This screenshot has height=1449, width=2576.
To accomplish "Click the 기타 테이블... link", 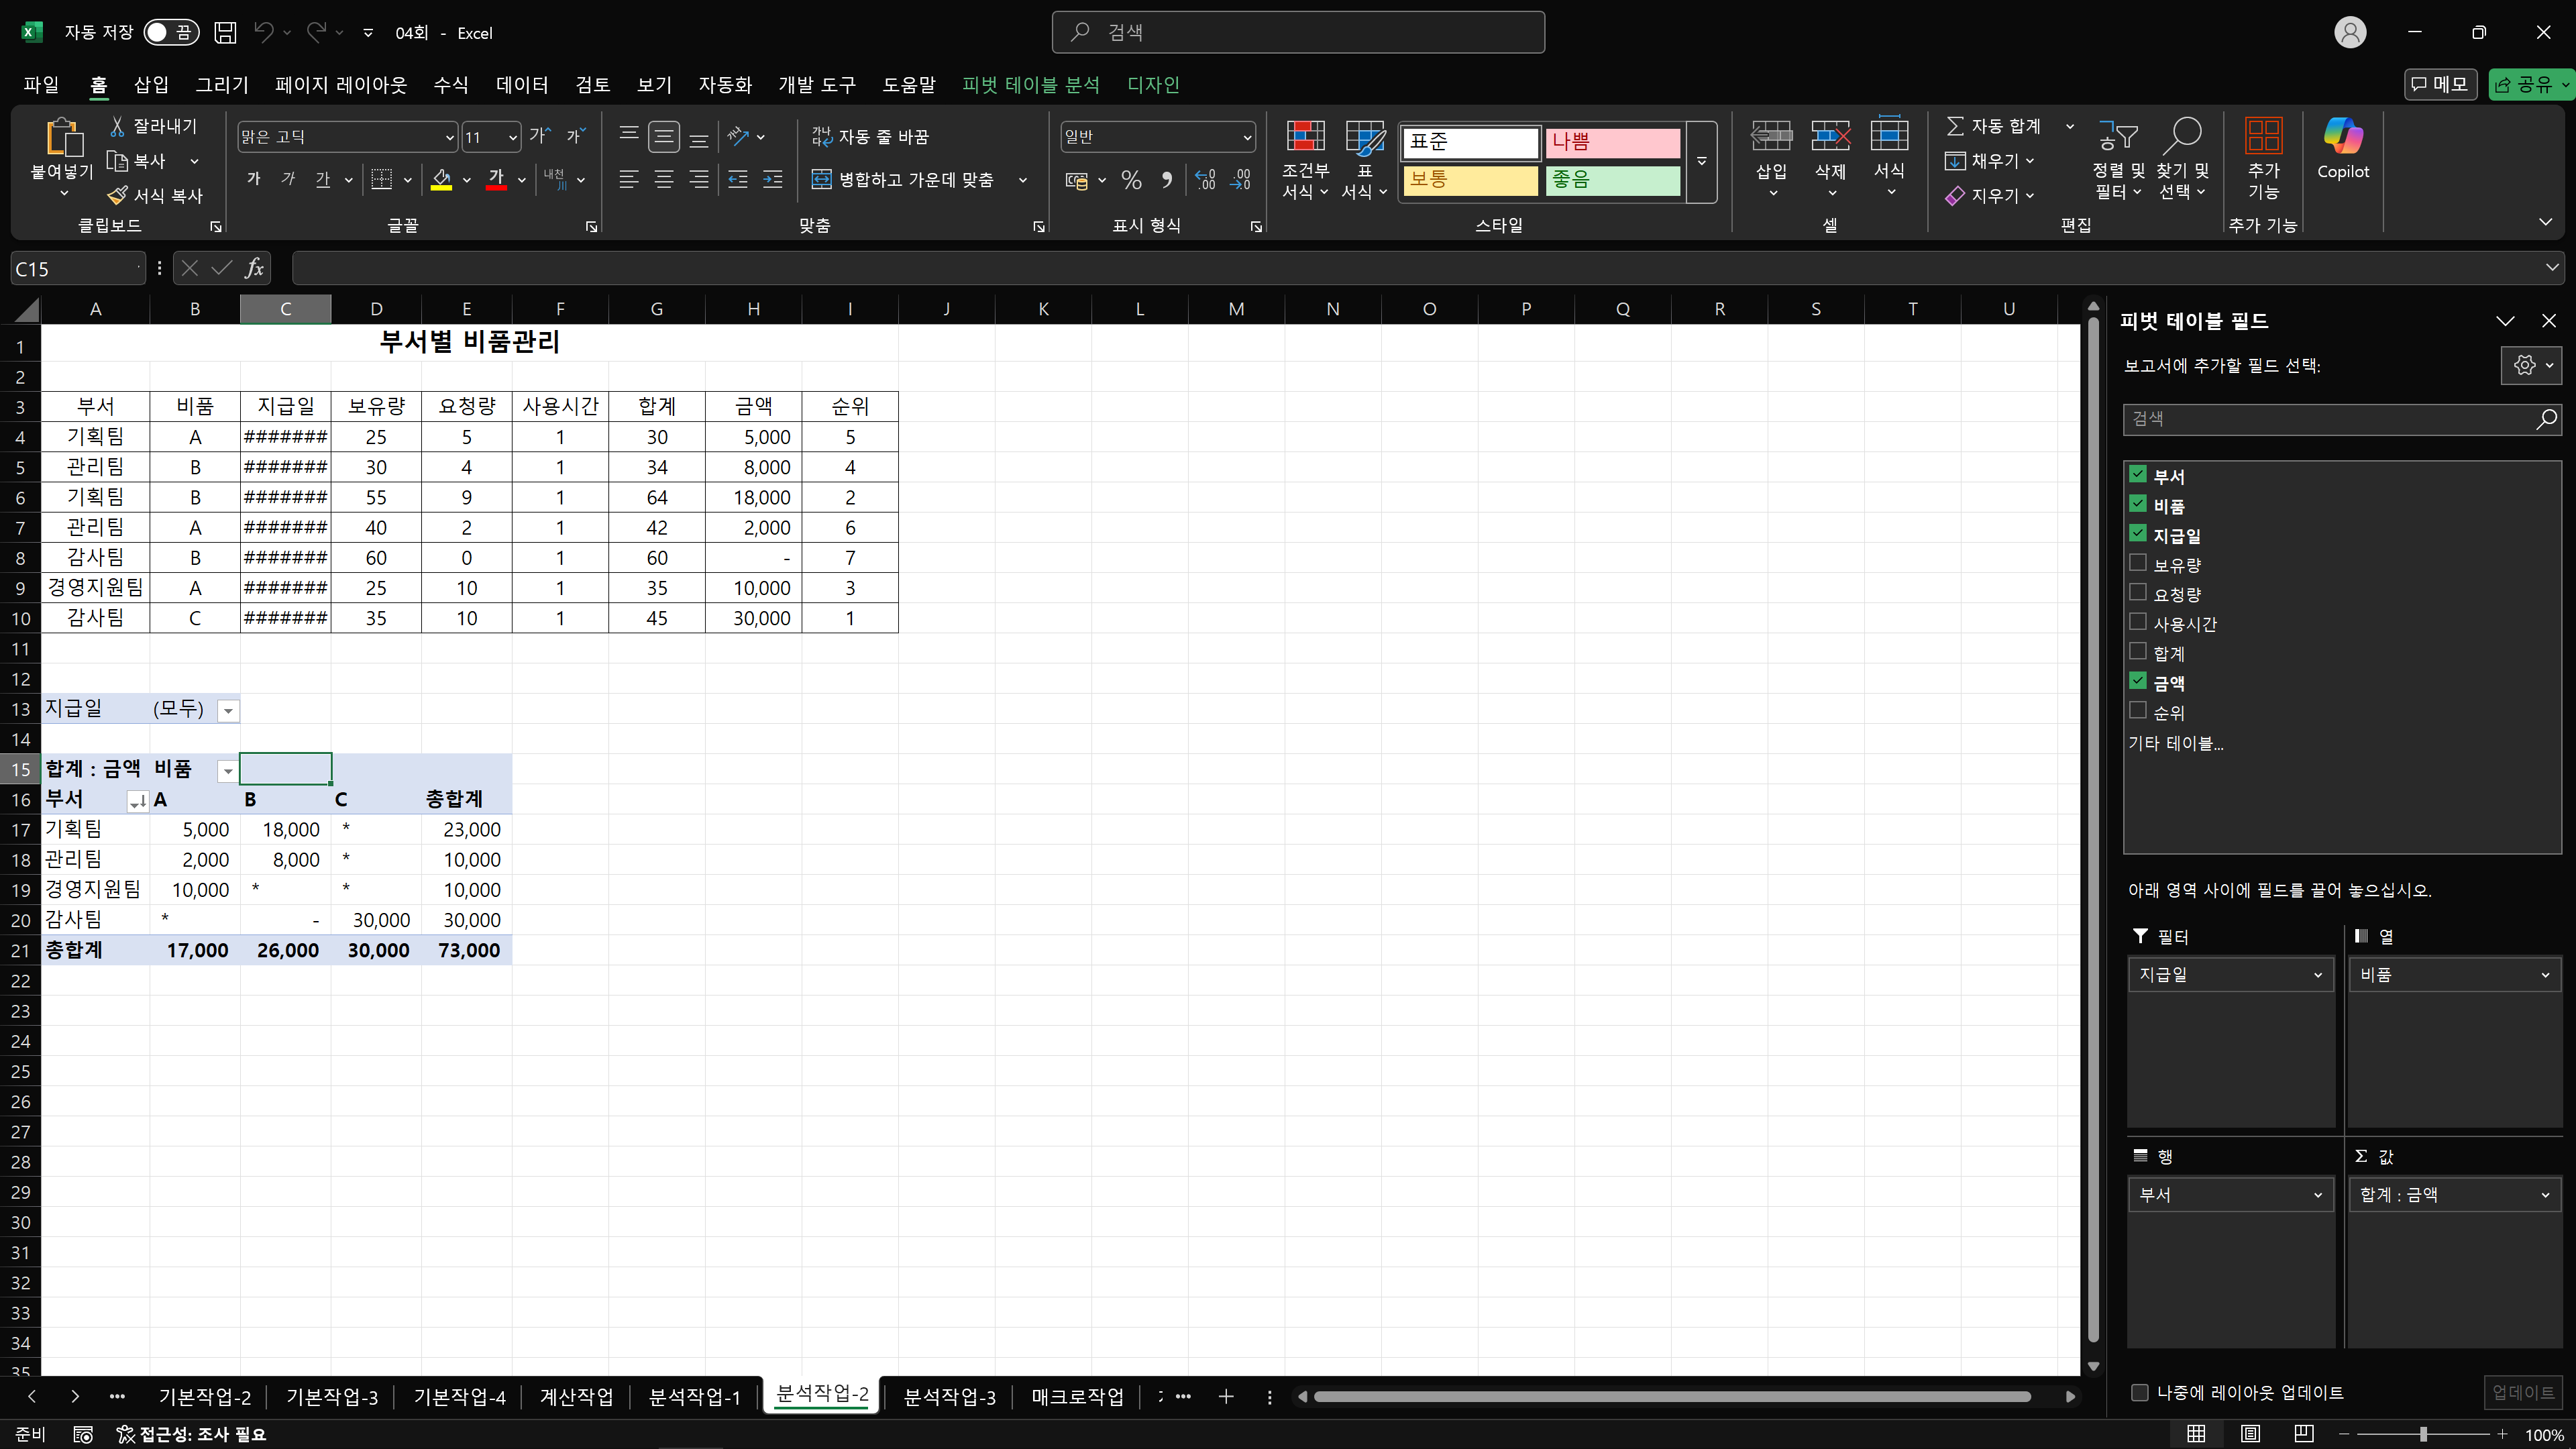I will click(x=2175, y=743).
